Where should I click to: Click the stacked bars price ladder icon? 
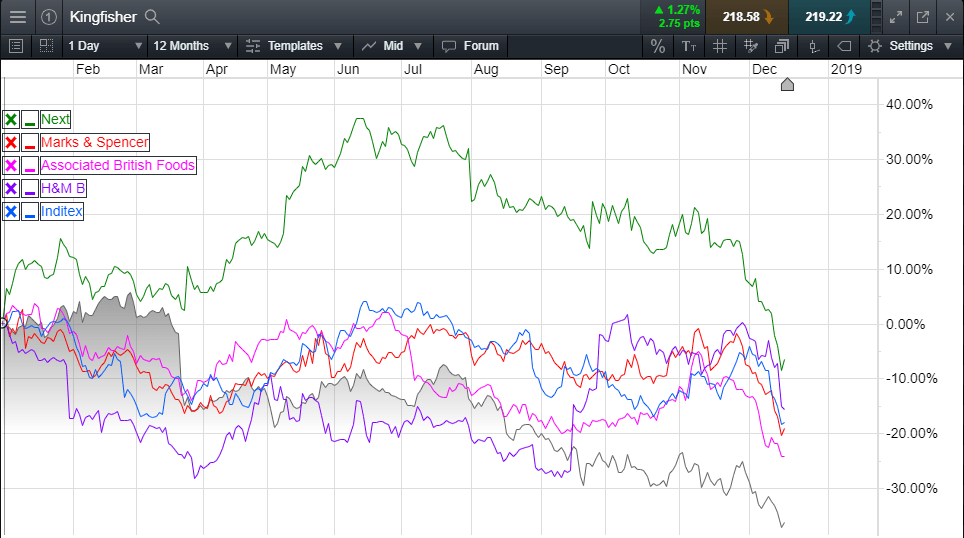(x=877, y=17)
